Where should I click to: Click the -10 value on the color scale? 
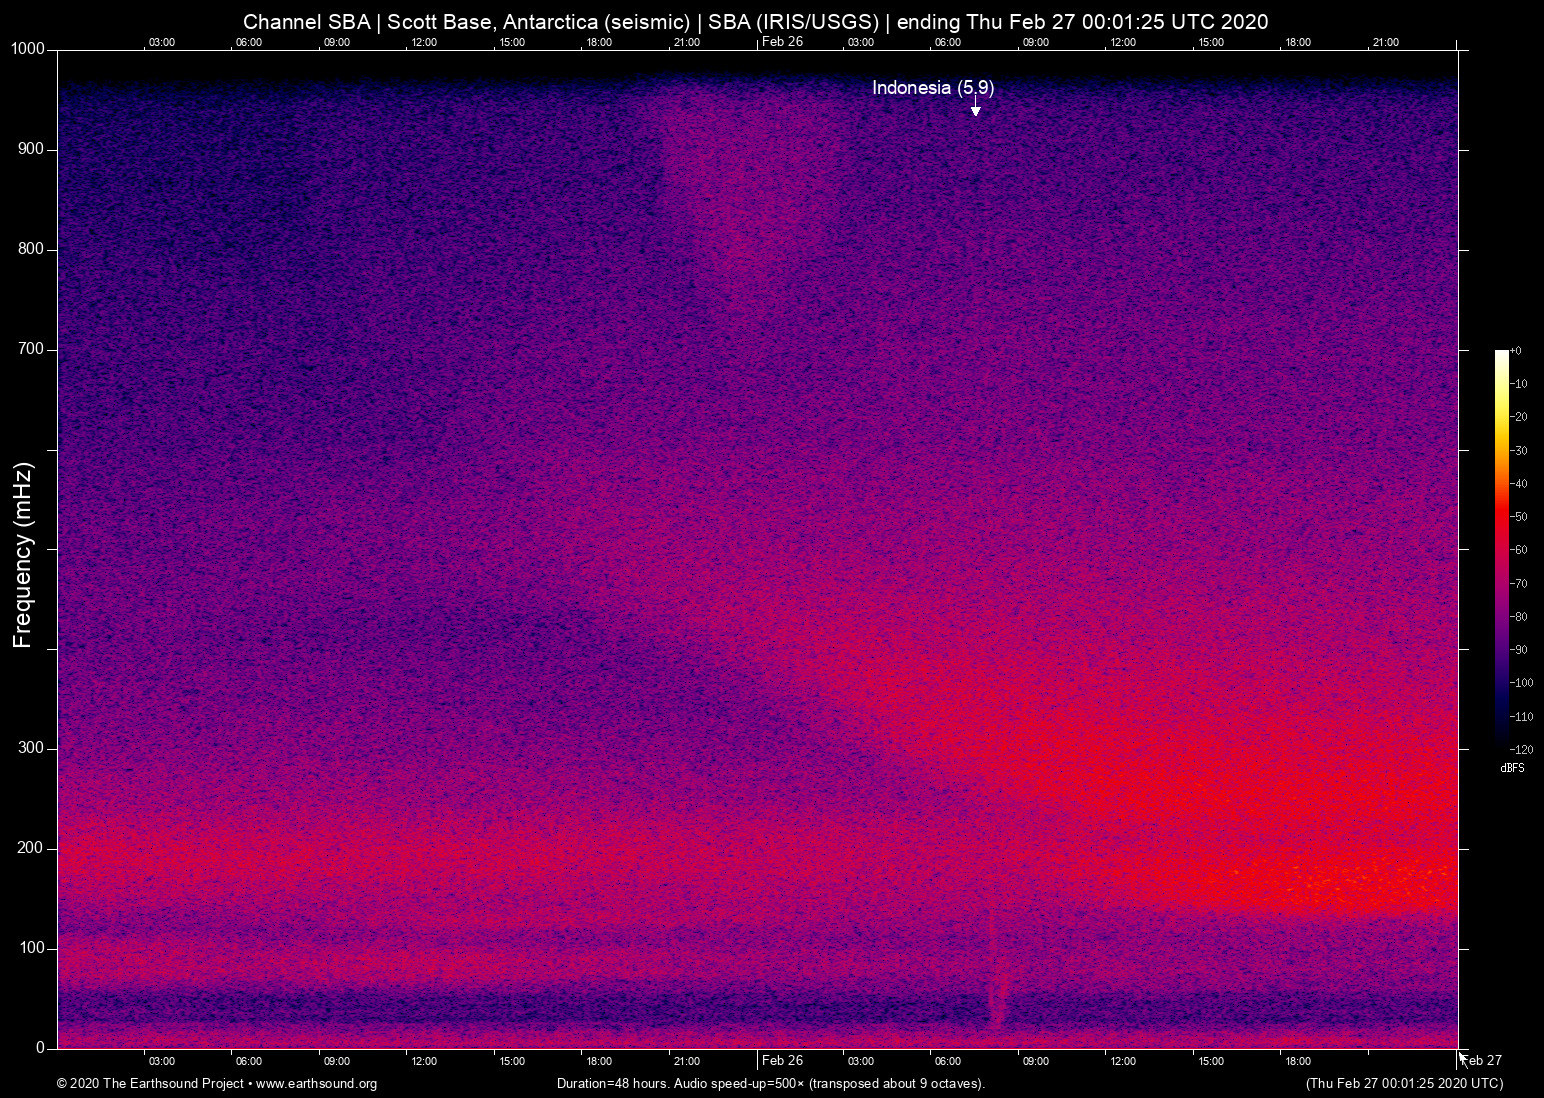(x=1519, y=384)
